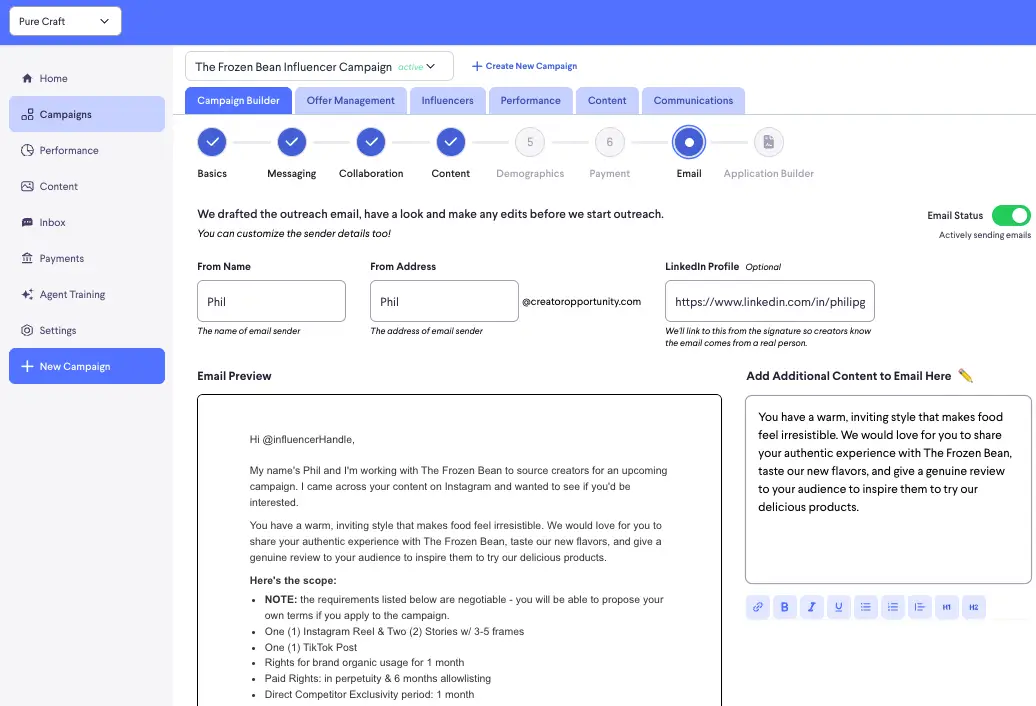The width and height of the screenshot is (1036, 706).
Task: Click 'Paid Rights: in perpetuity' bullet
Action: point(377,678)
